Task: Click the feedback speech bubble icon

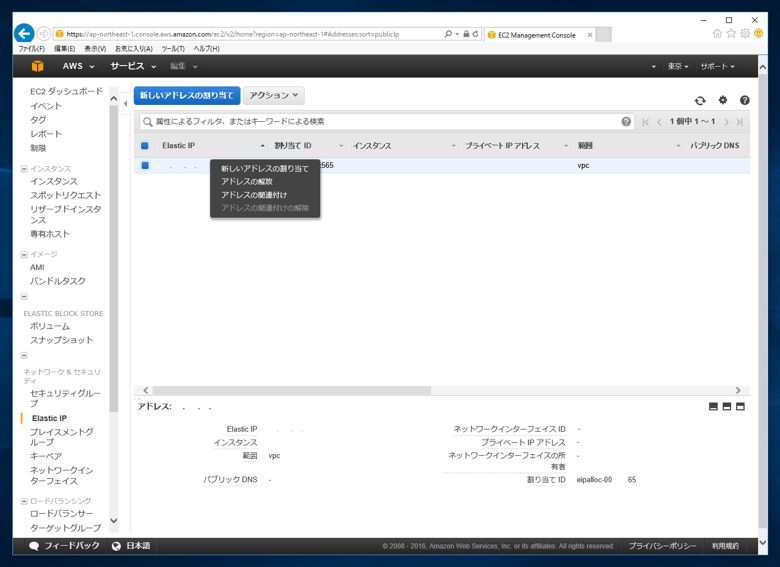Action: coord(34,546)
